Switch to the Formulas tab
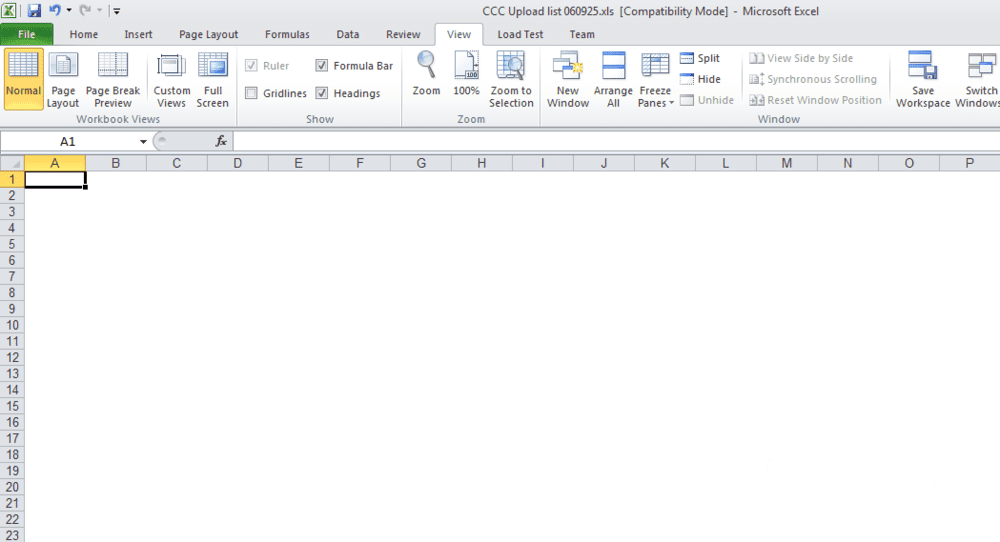Viewport: 1000px width, 542px height. point(287,34)
